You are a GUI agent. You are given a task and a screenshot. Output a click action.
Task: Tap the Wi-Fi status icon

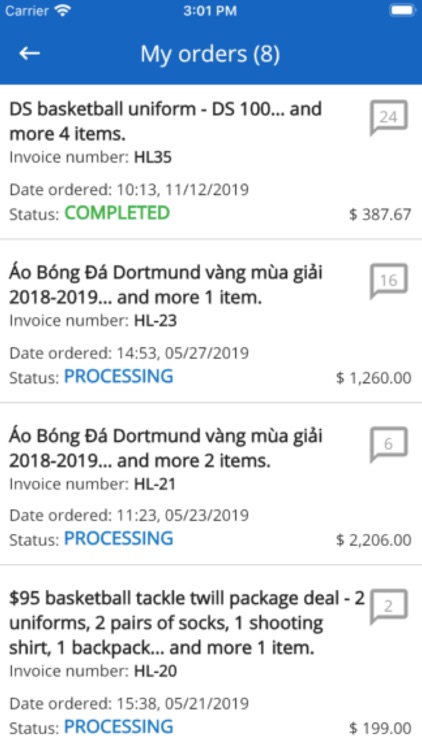[x=62, y=11]
